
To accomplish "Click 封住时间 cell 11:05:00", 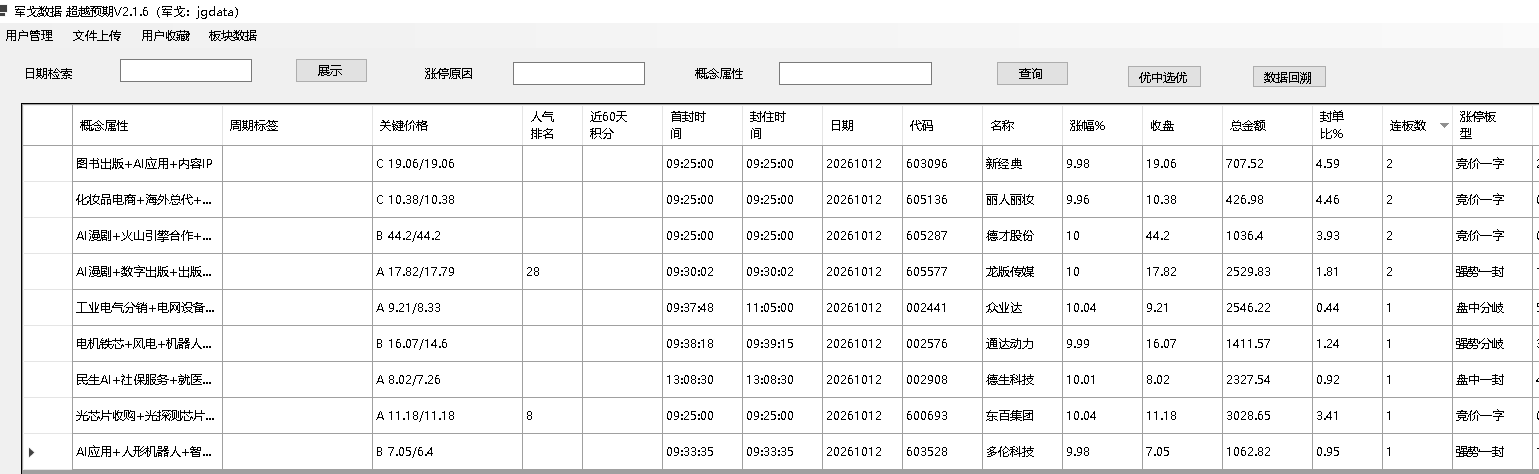I will click(x=782, y=308).
